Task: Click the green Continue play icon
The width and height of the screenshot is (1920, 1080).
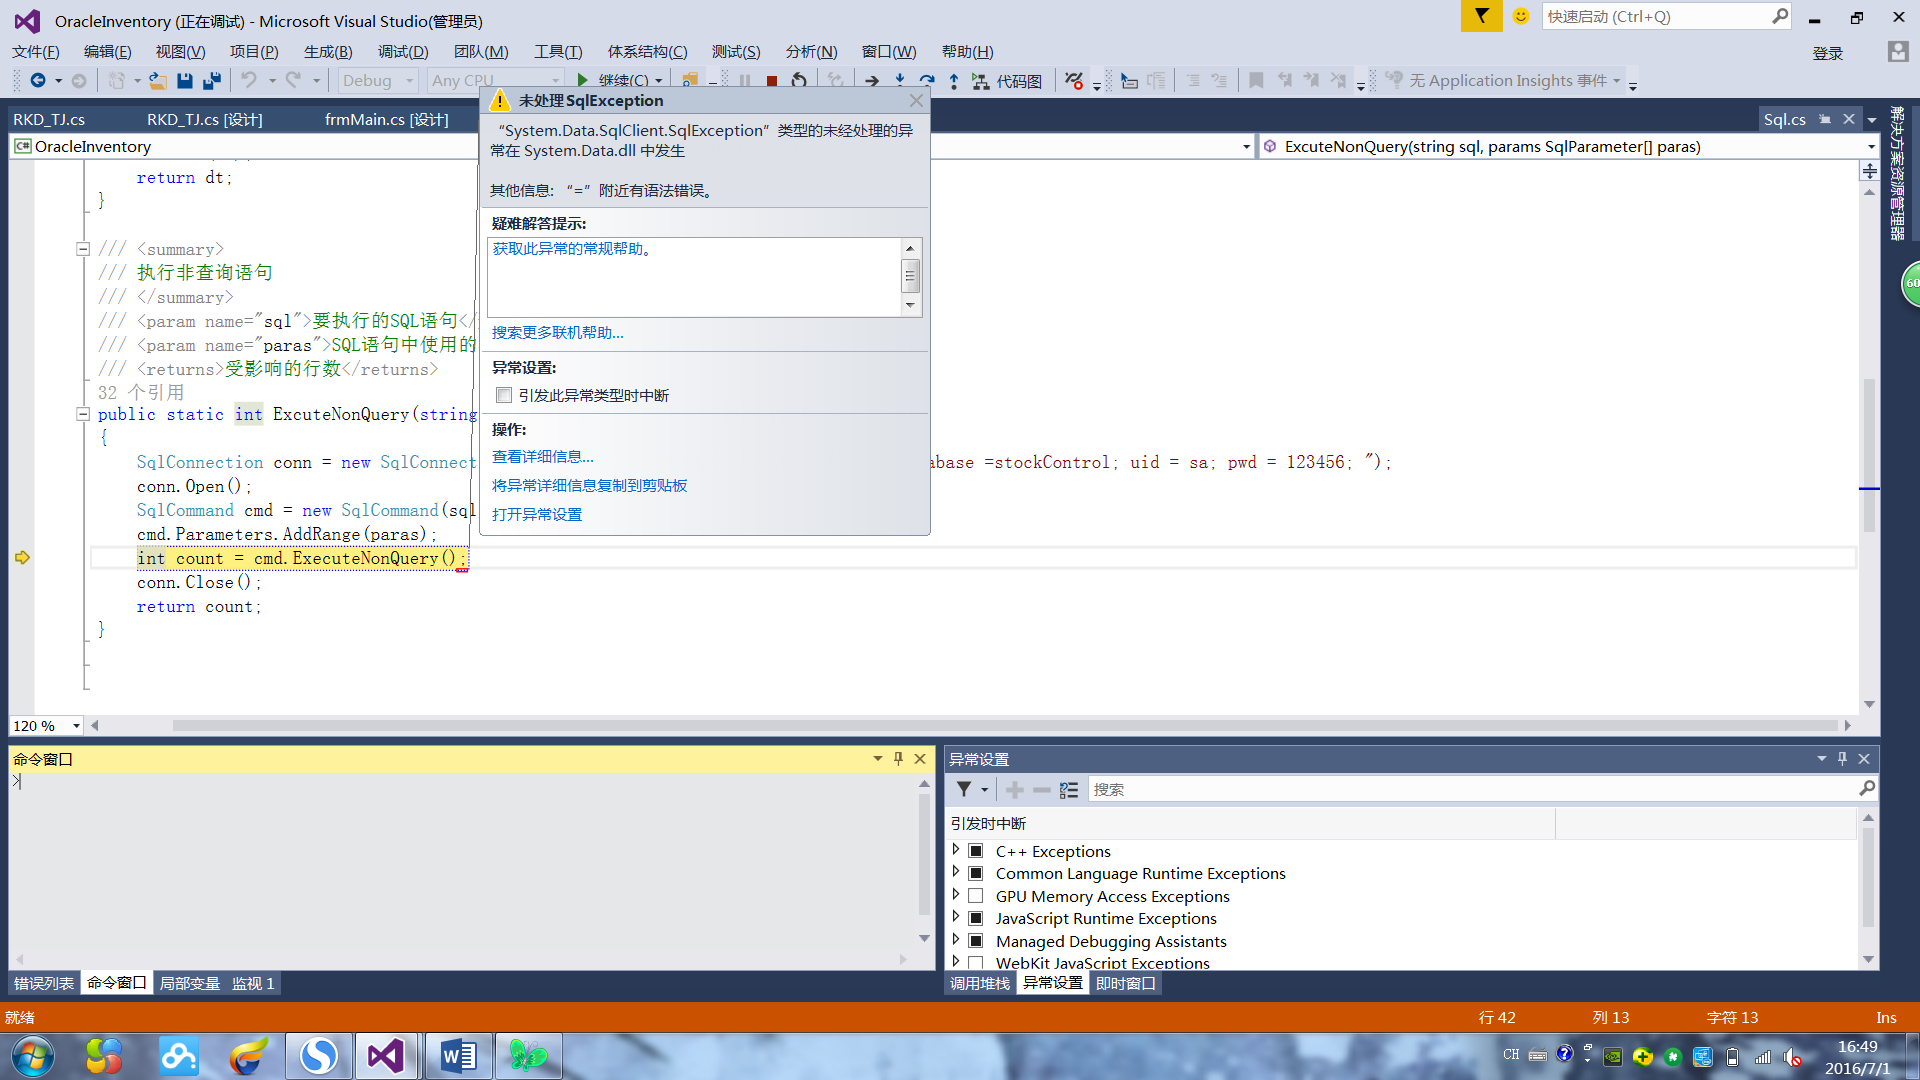Action: click(583, 80)
